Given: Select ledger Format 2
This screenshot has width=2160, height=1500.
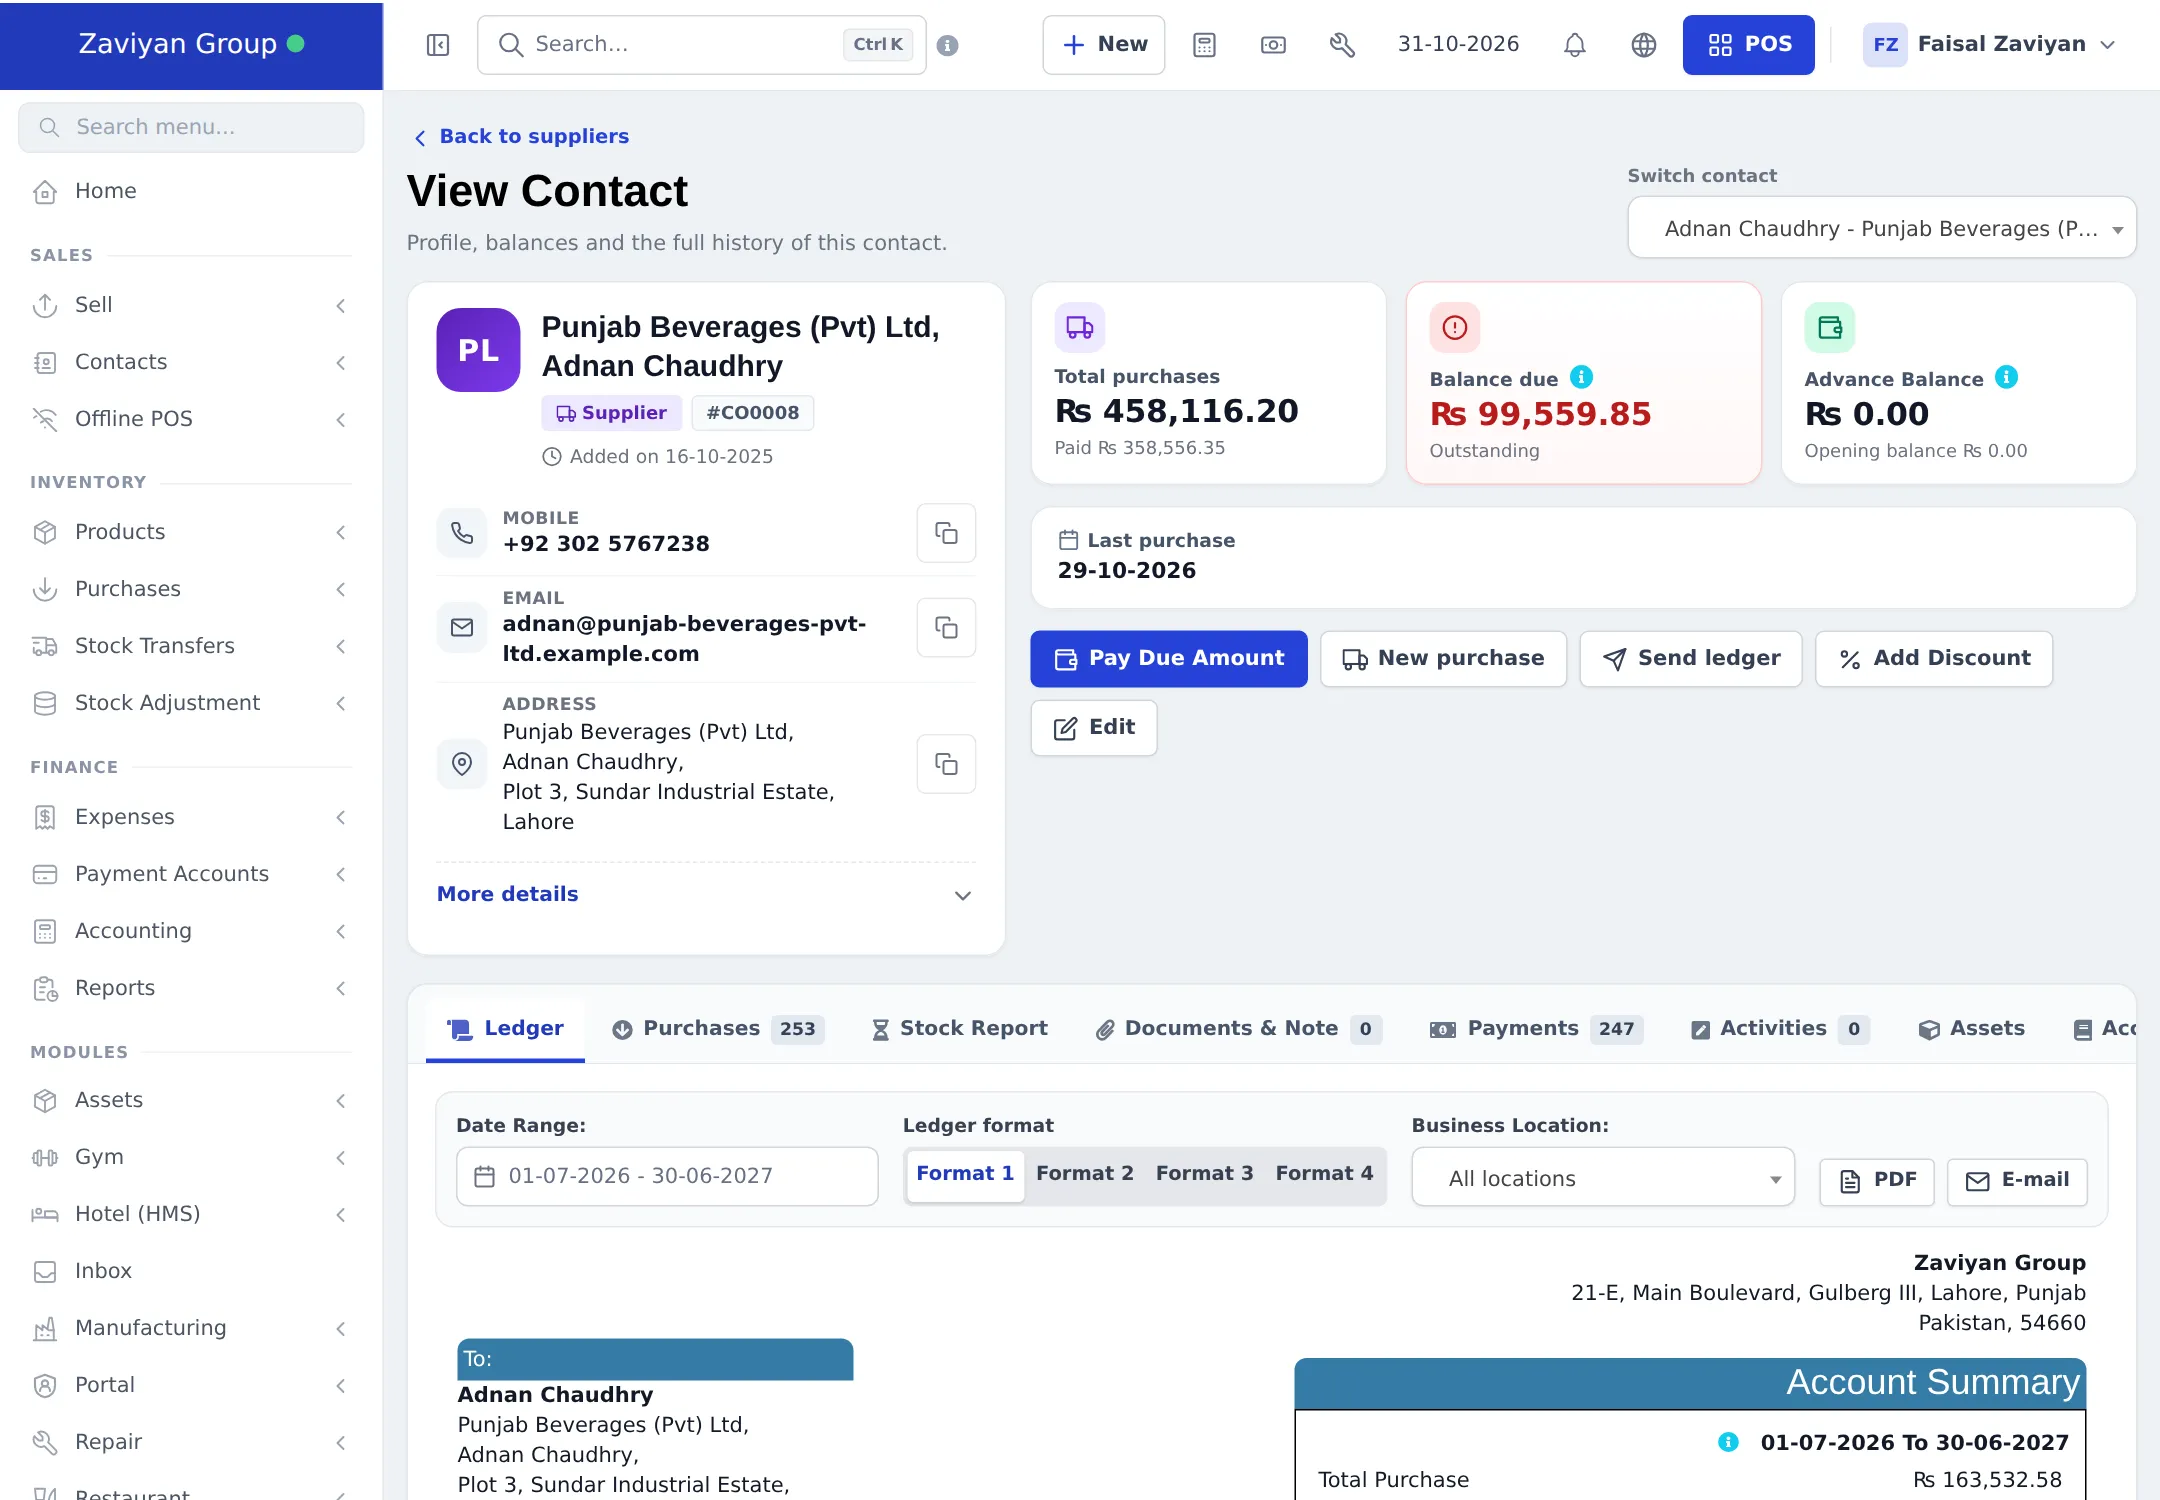Looking at the screenshot, I should tap(1085, 1174).
